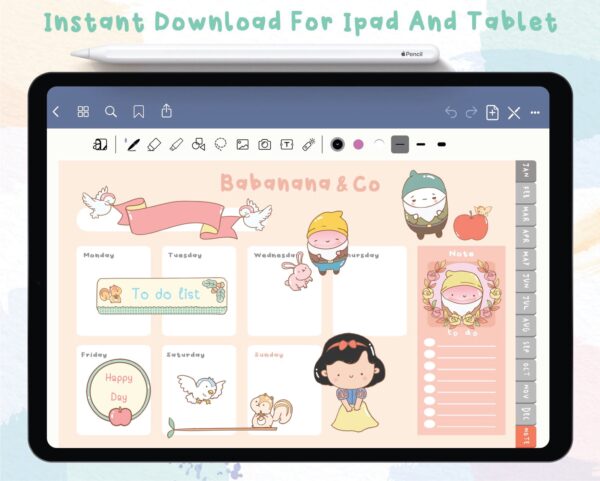Tap the Tuesday planner box

pyautogui.click(x=199, y=291)
